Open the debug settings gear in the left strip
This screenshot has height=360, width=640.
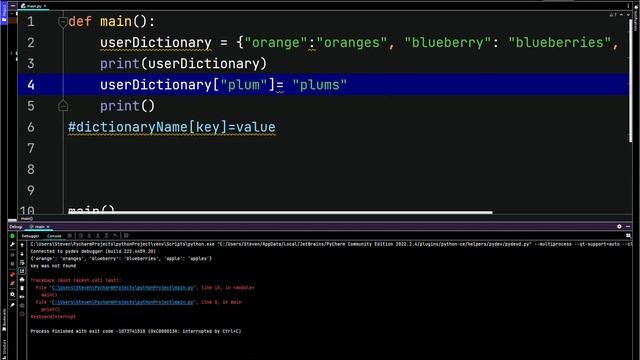[12, 294]
